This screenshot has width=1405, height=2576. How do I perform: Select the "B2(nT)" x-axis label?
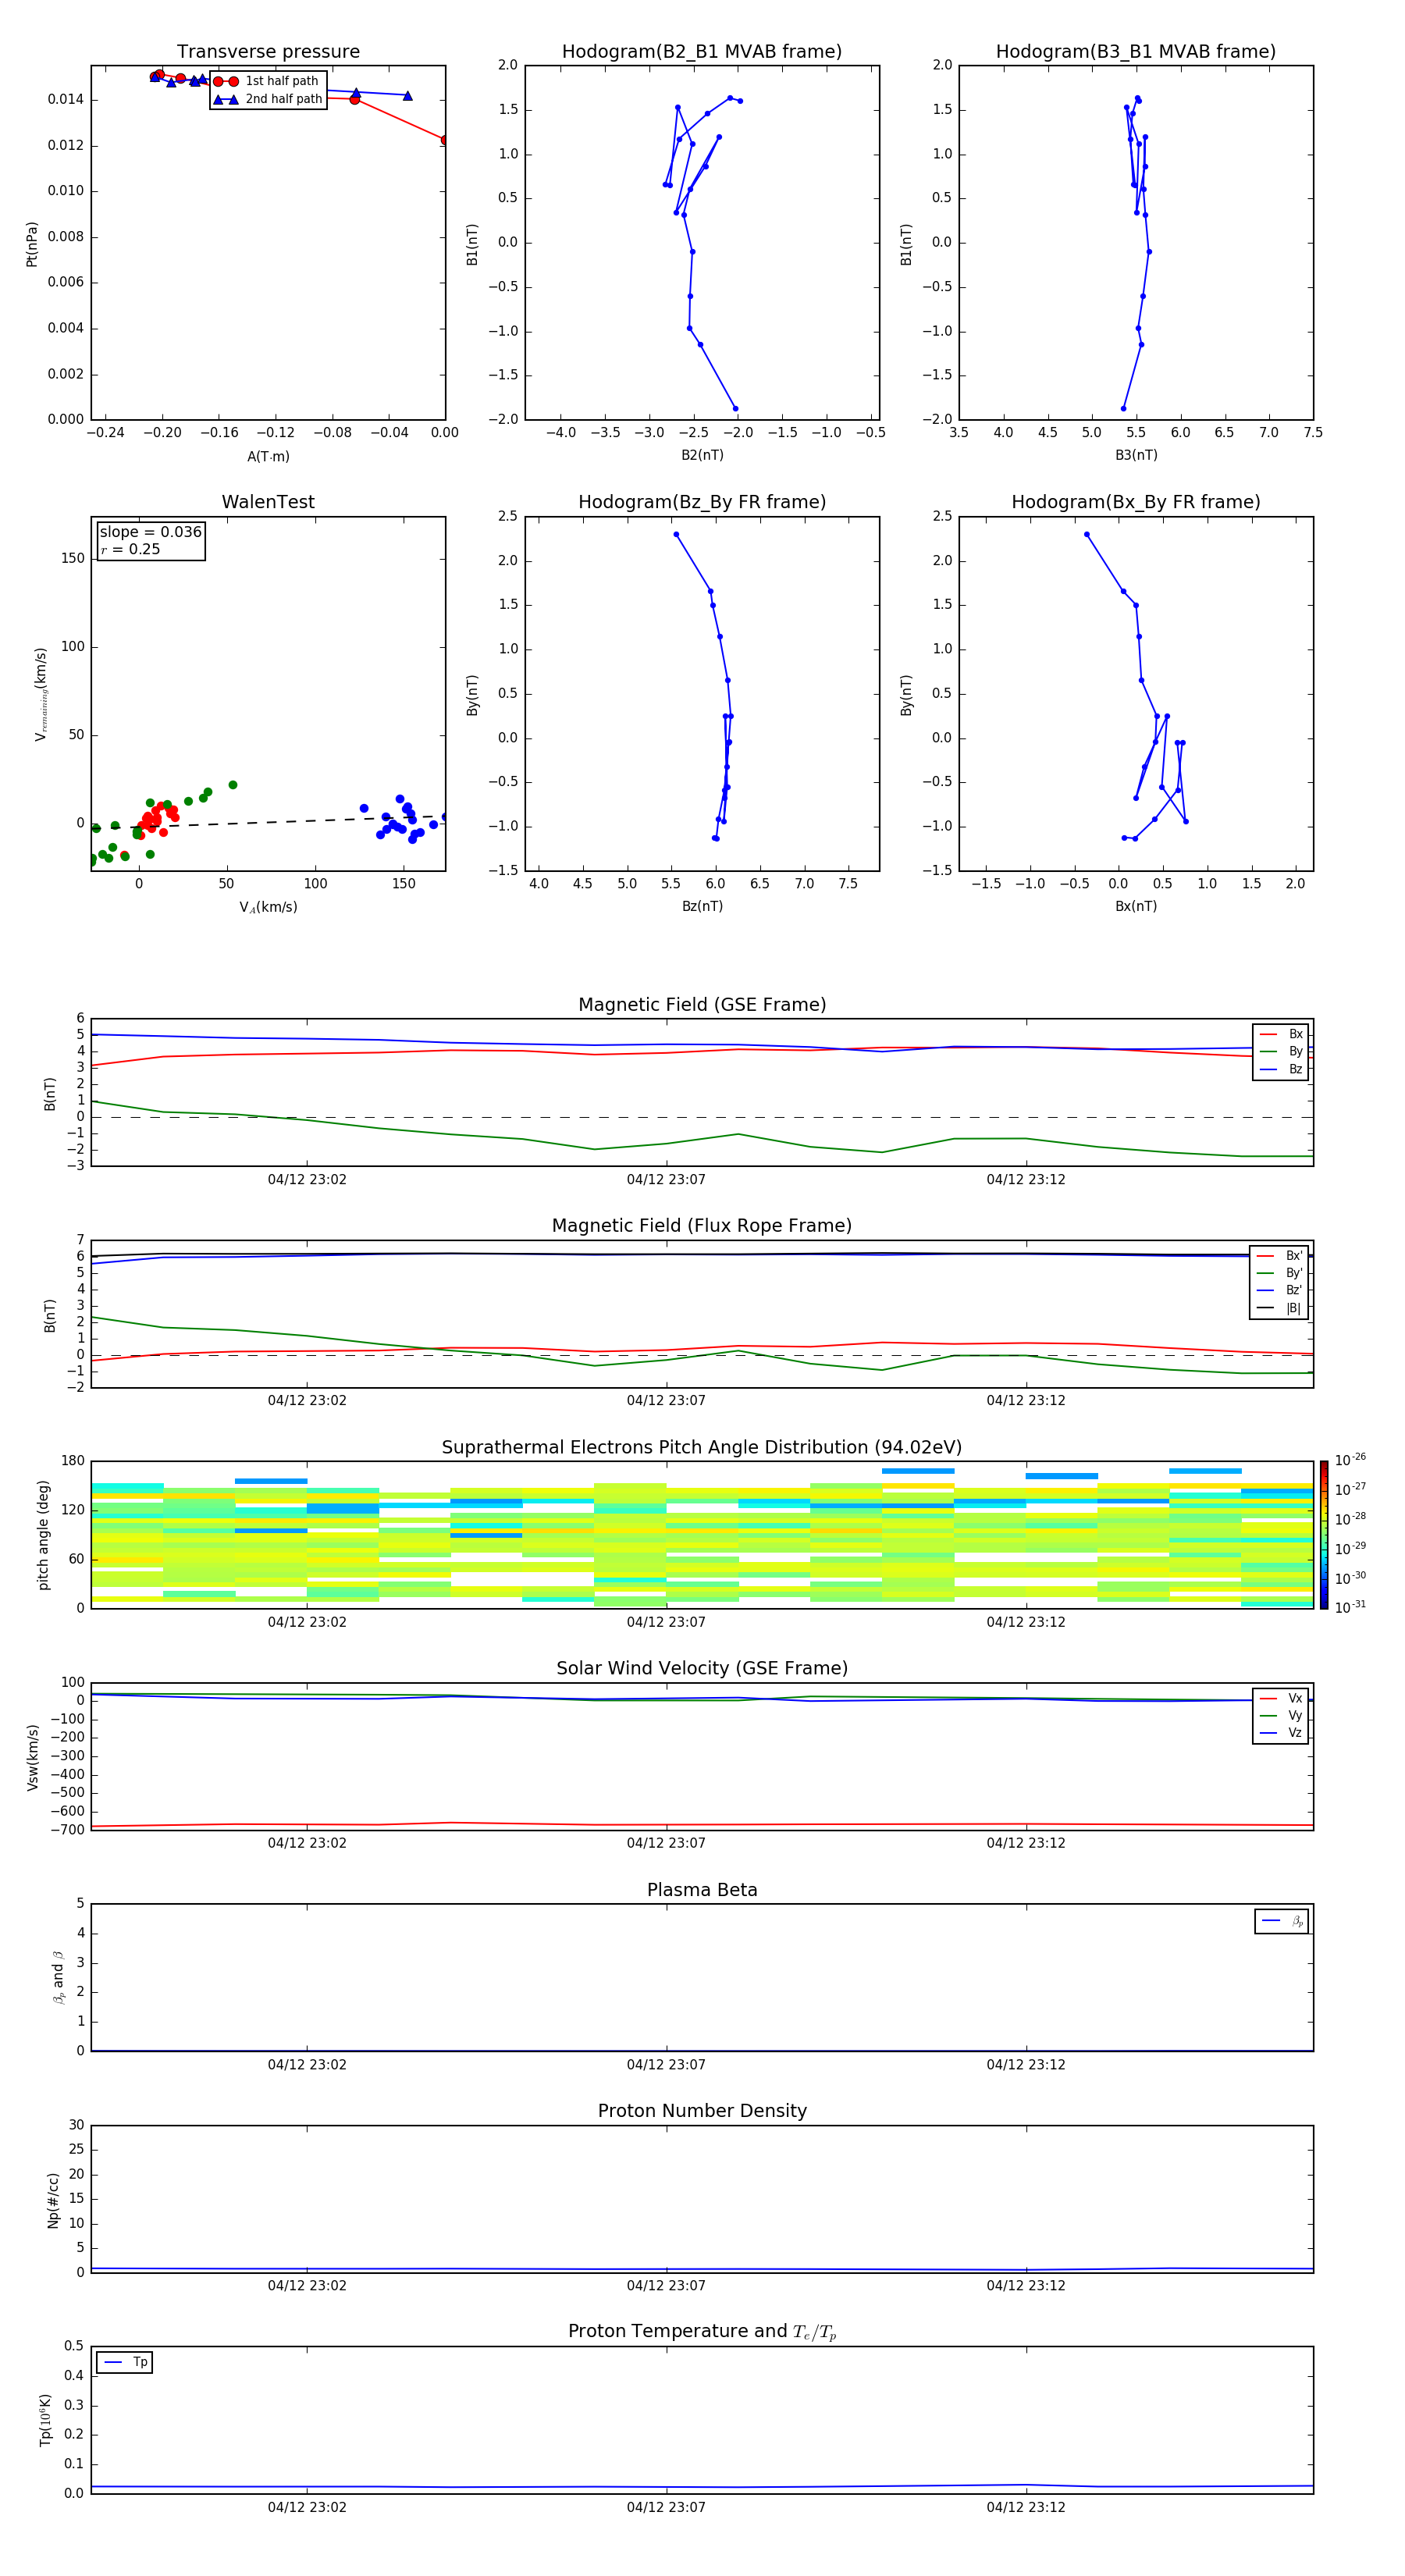(702, 455)
